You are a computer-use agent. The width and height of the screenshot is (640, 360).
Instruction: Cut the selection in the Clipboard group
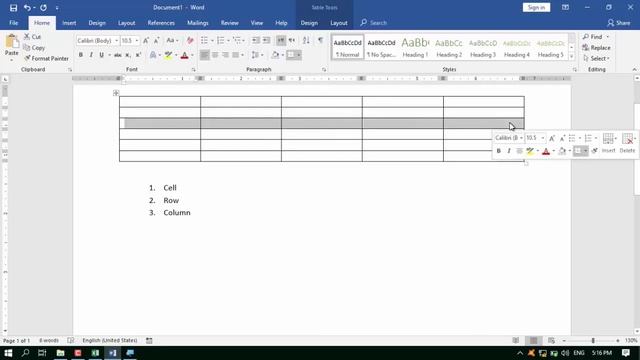(33, 37)
